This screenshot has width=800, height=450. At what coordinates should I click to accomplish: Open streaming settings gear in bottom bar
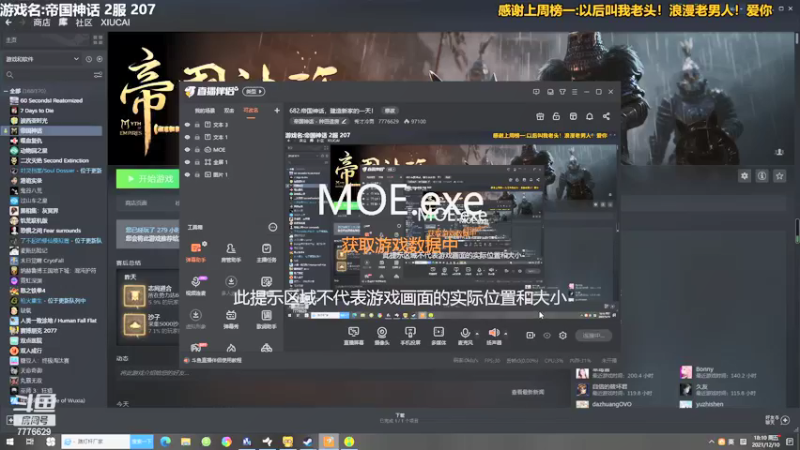(563, 335)
